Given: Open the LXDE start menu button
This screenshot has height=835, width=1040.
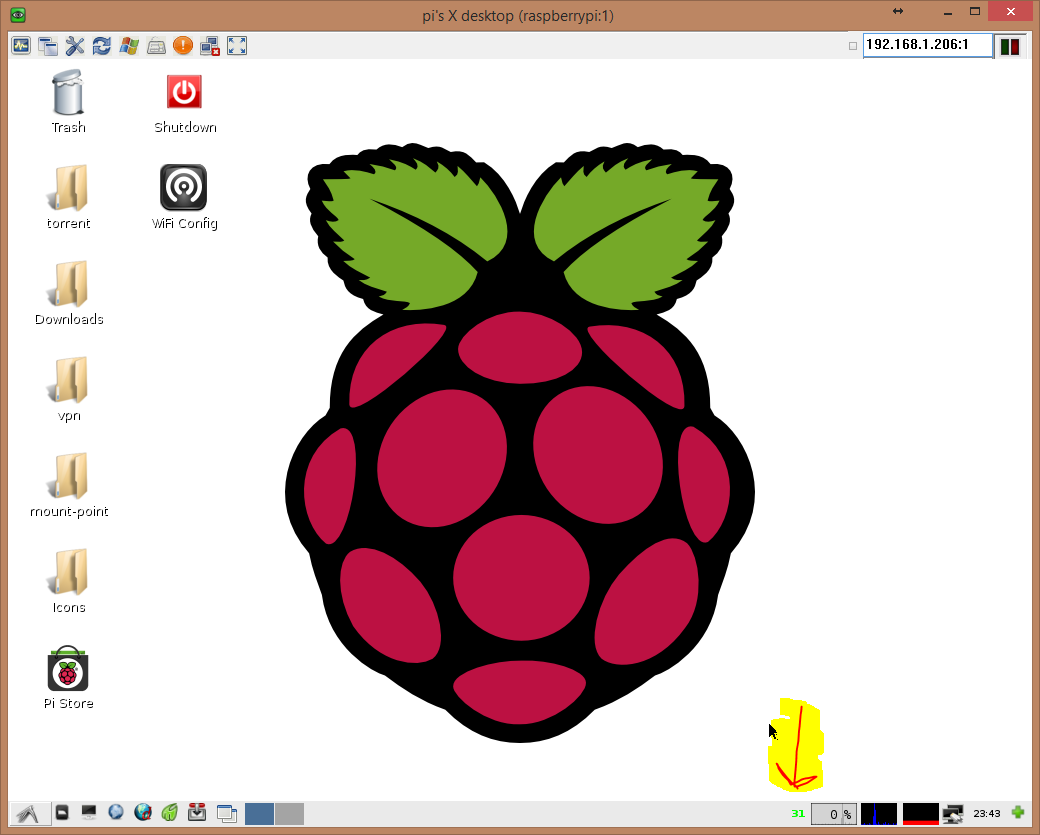Looking at the screenshot, I should pyautogui.click(x=29, y=813).
